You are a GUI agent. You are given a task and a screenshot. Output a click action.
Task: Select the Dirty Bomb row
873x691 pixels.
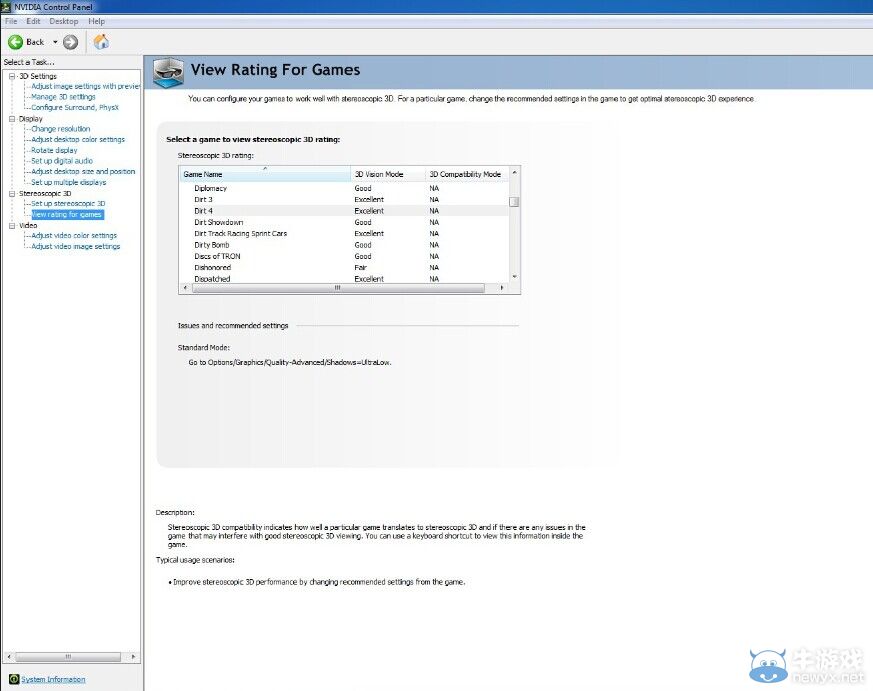[344, 245]
